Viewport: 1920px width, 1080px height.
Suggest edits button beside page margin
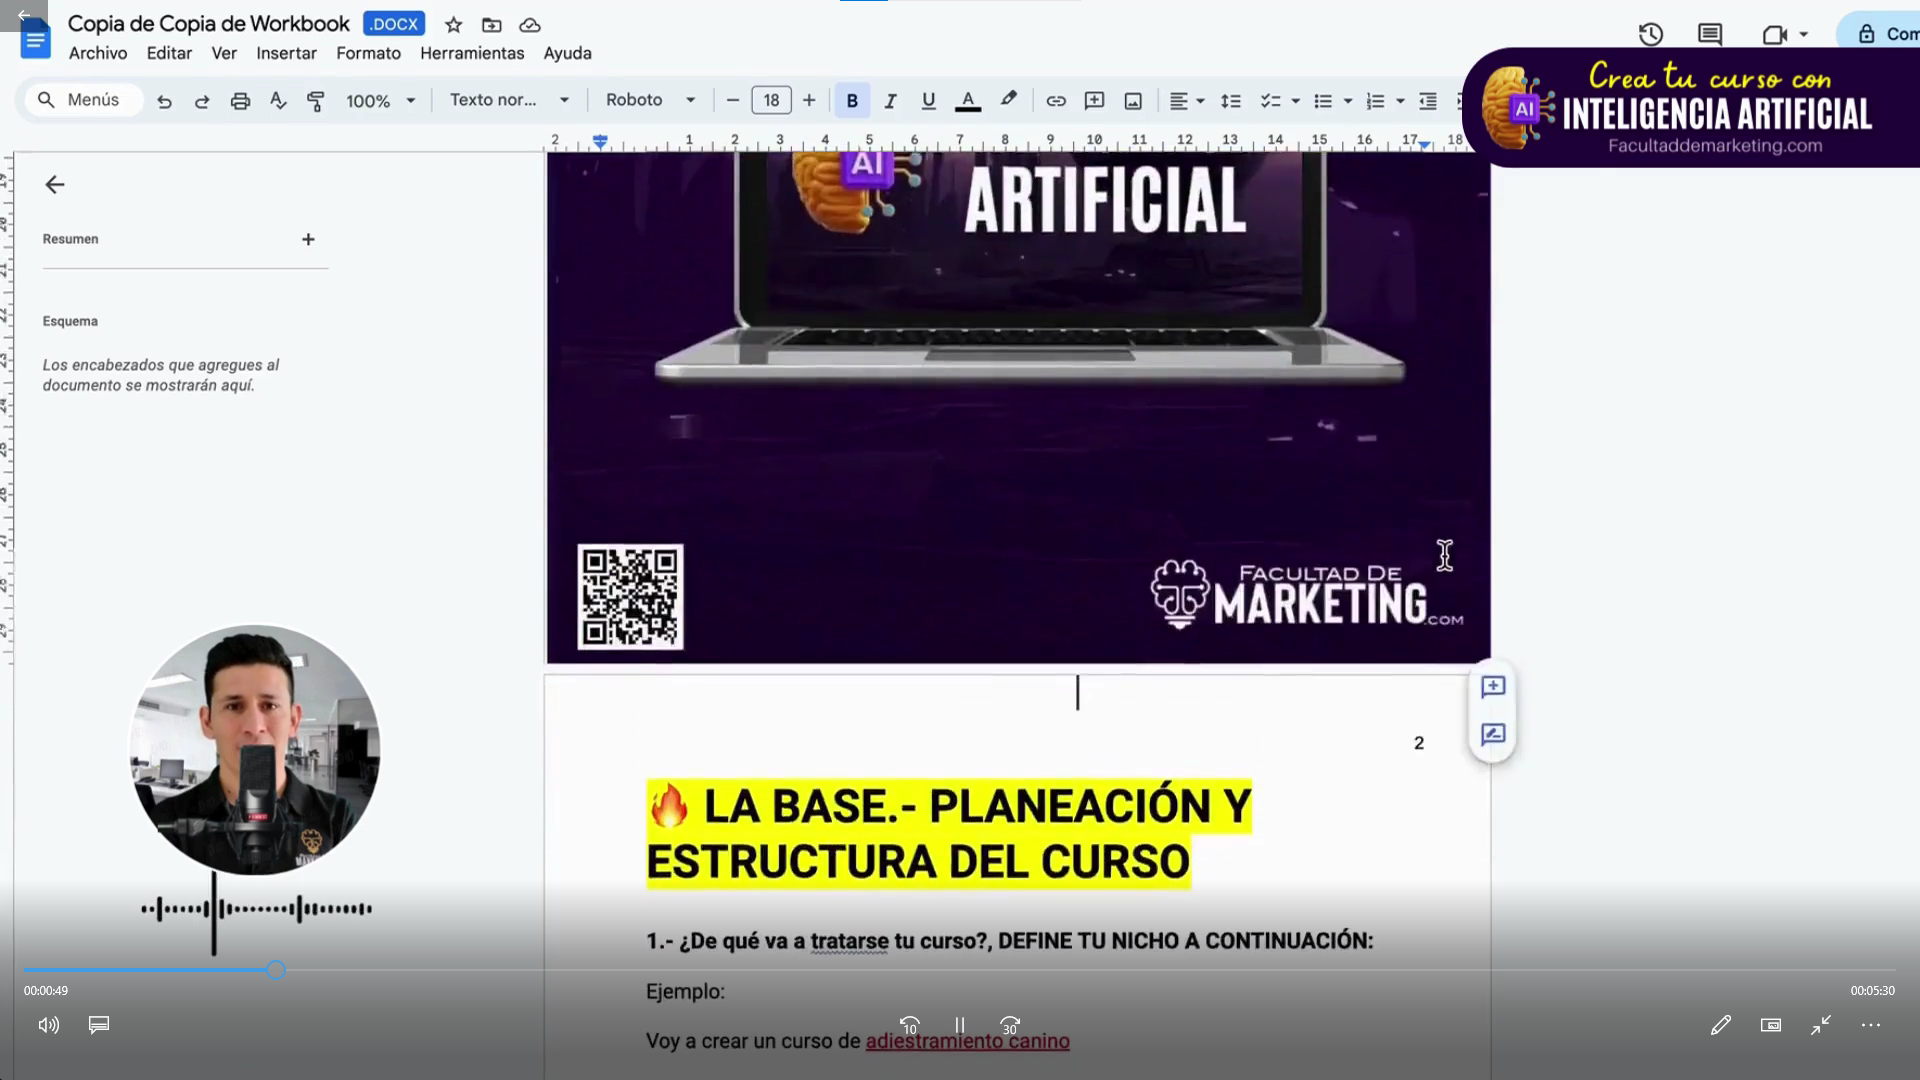tap(1493, 734)
